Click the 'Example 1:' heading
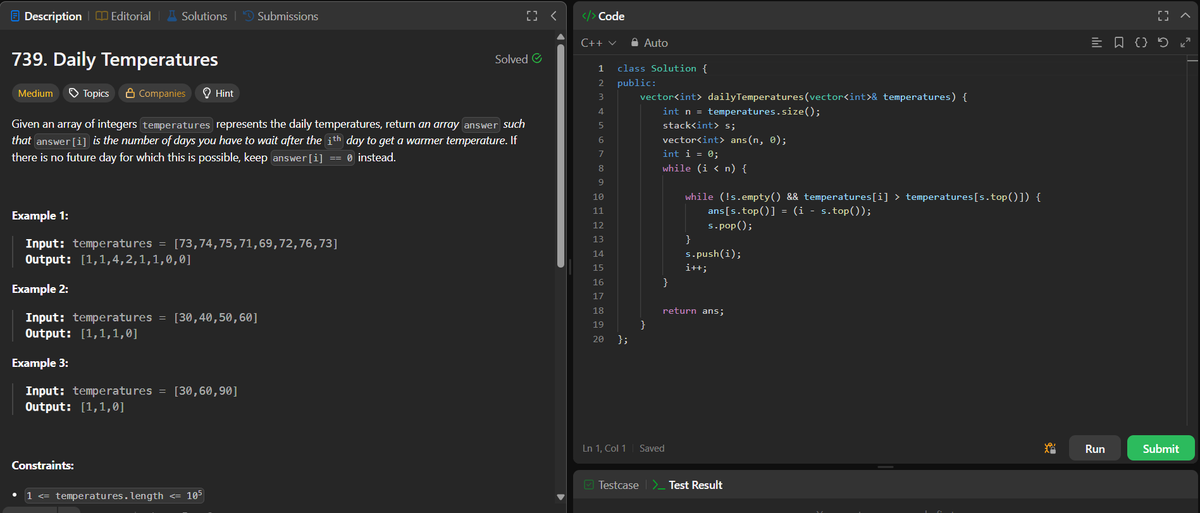 (x=39, y=217)
